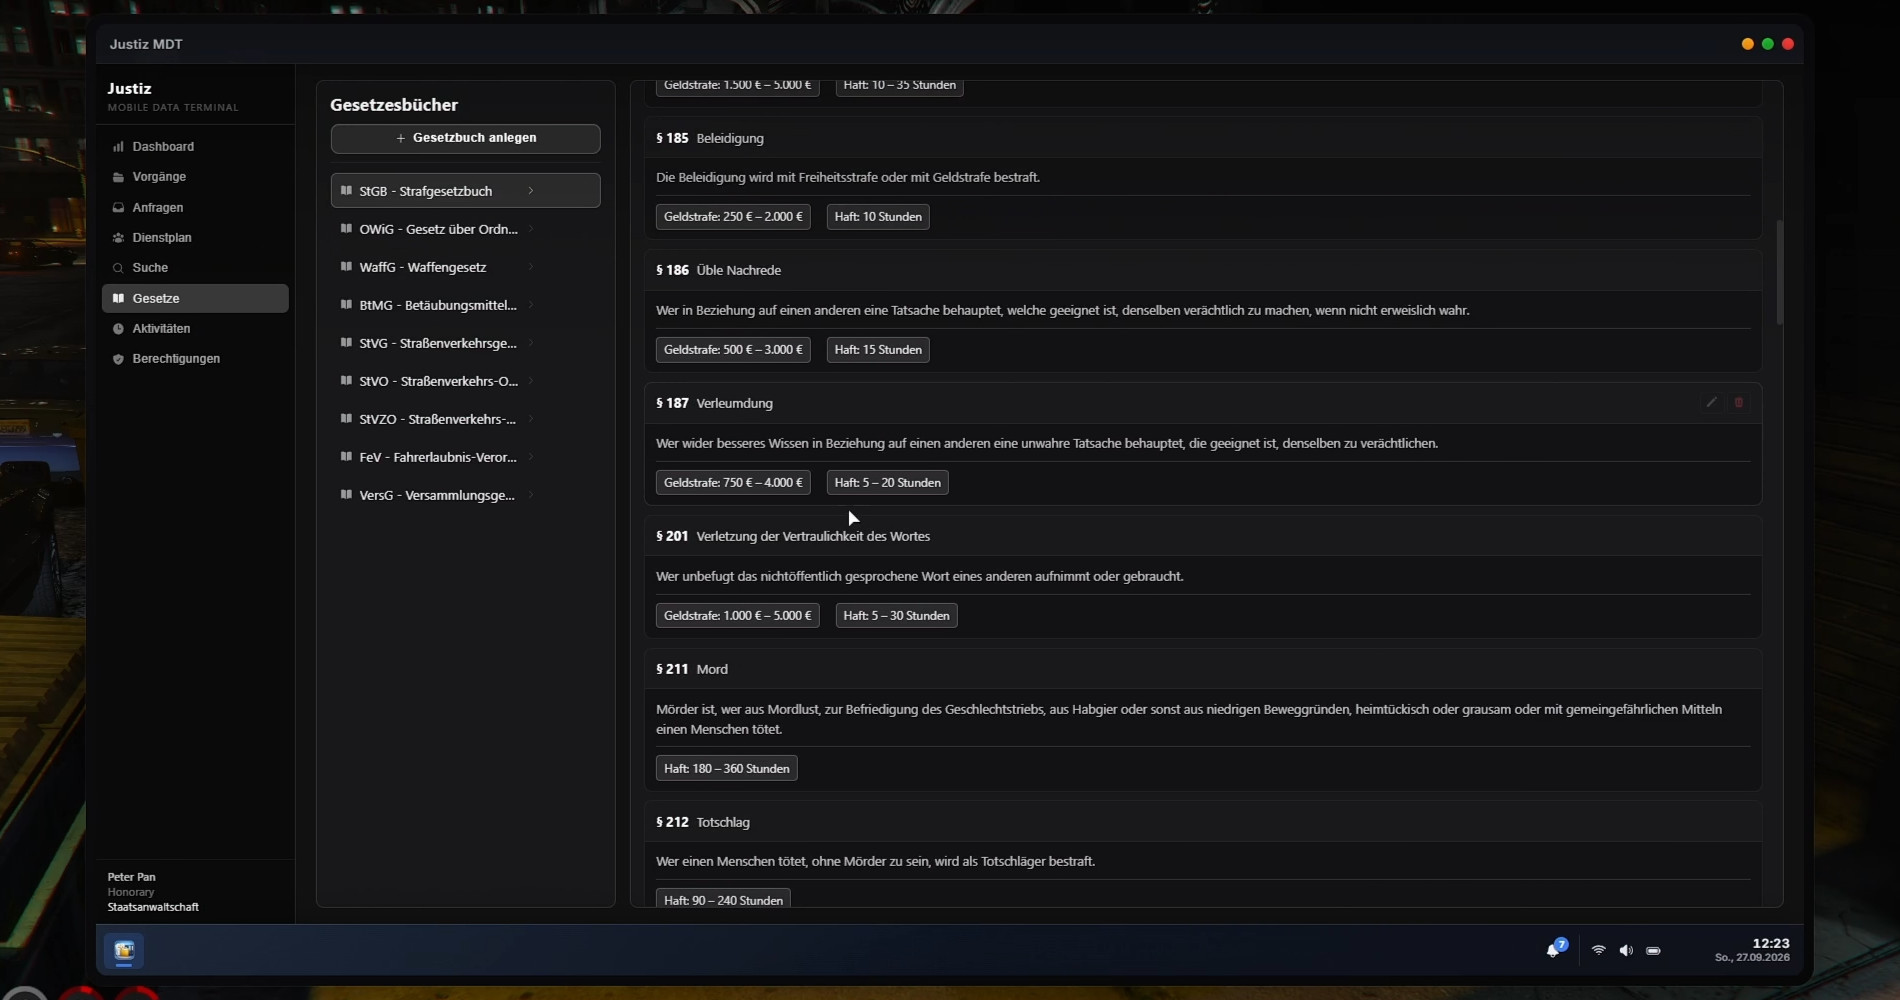The height and width of the screenshot is (1000, 1900).
Task: Go to the Vorgänge section
Action: tap(195, 177)
